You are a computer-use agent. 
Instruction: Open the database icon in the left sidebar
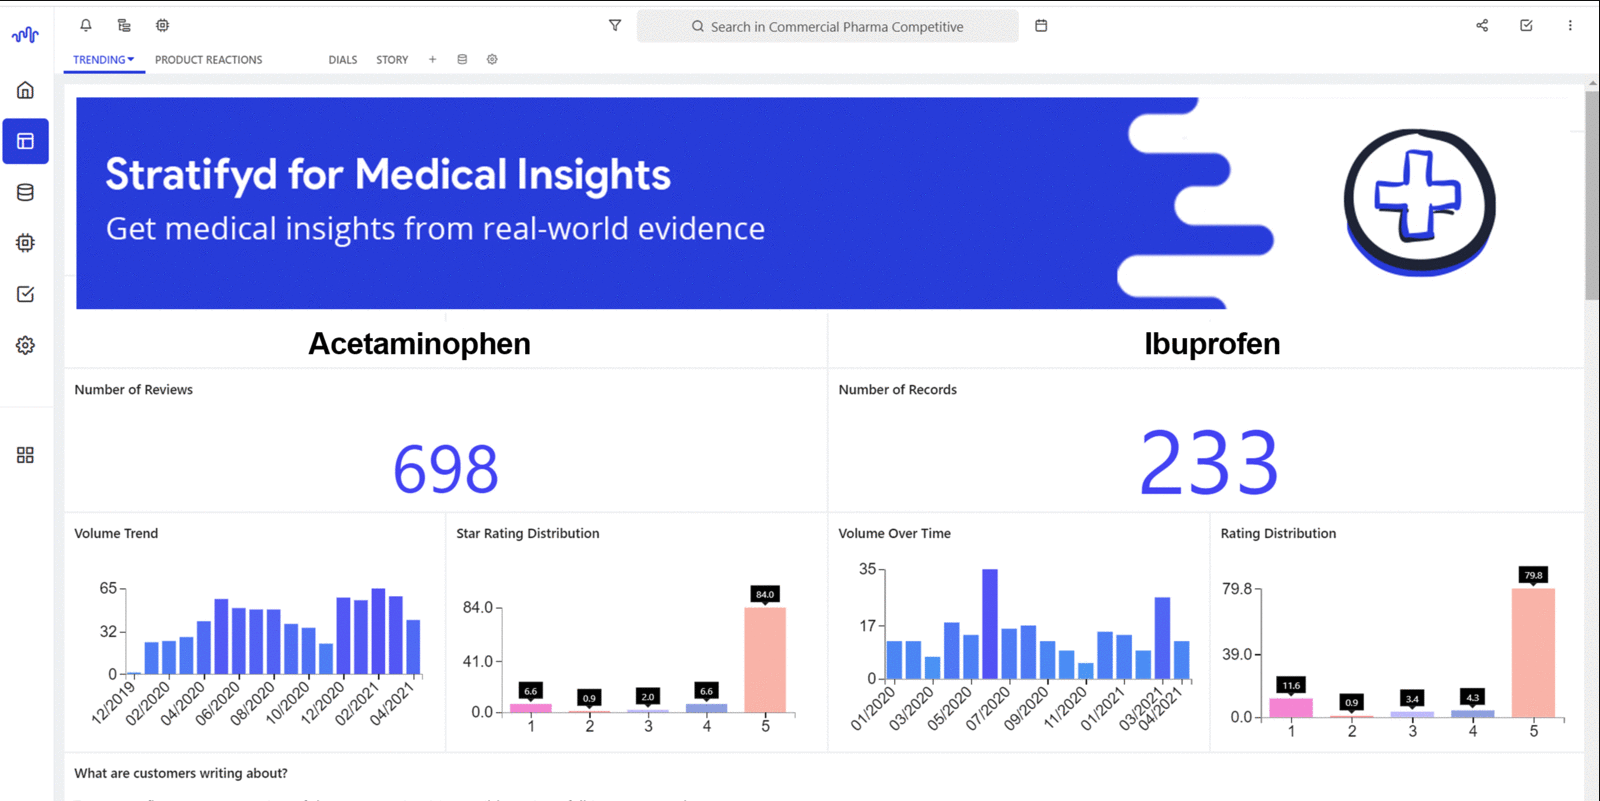(x=26, y=192)
